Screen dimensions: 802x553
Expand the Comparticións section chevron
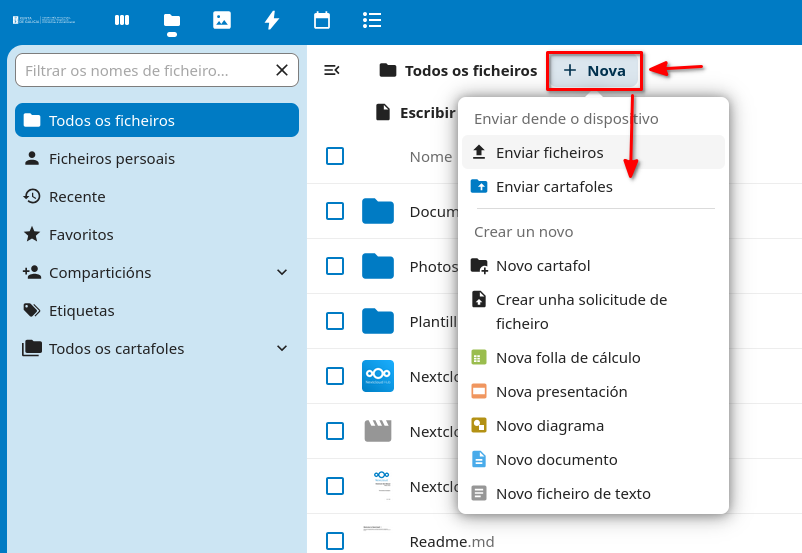coord(282,272)
